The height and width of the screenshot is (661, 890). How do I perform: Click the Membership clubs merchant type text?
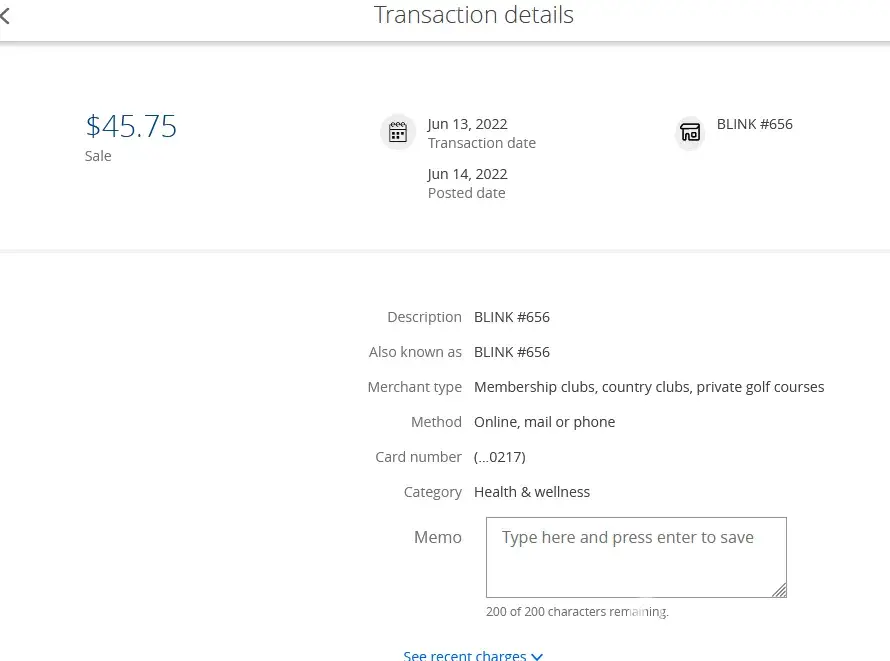(x=648, y=387)
